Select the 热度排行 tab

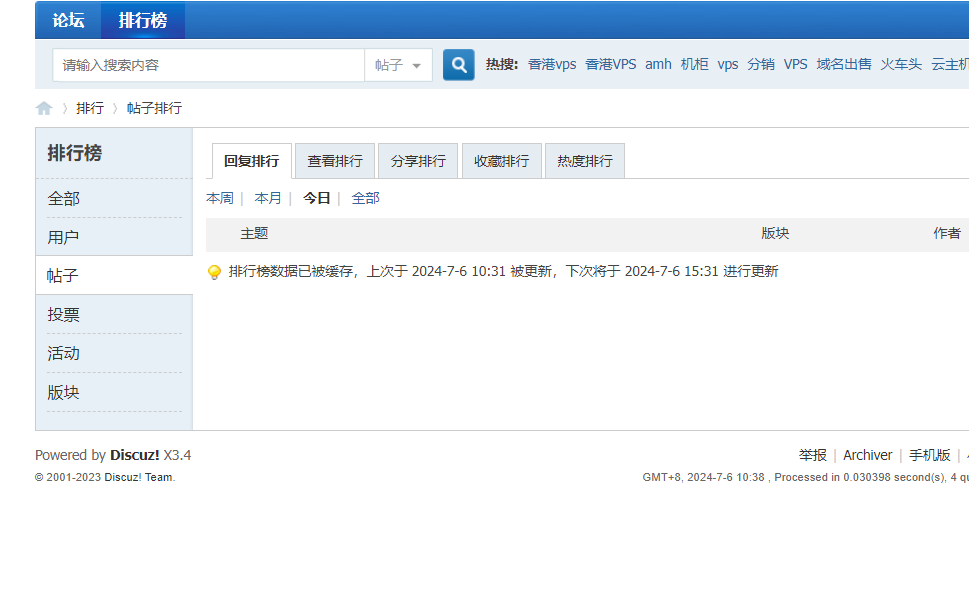coord(585,161)
